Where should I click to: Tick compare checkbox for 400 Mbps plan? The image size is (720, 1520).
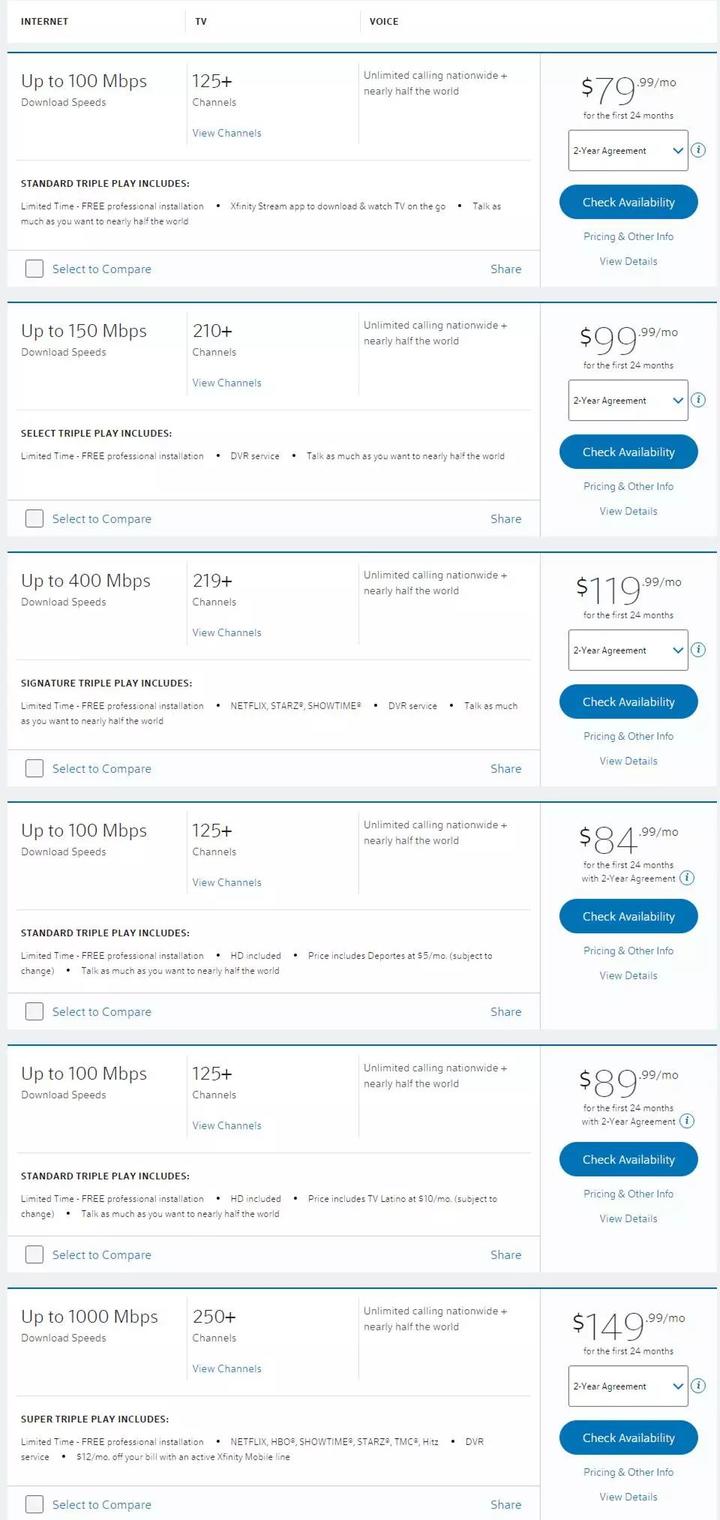35,769
